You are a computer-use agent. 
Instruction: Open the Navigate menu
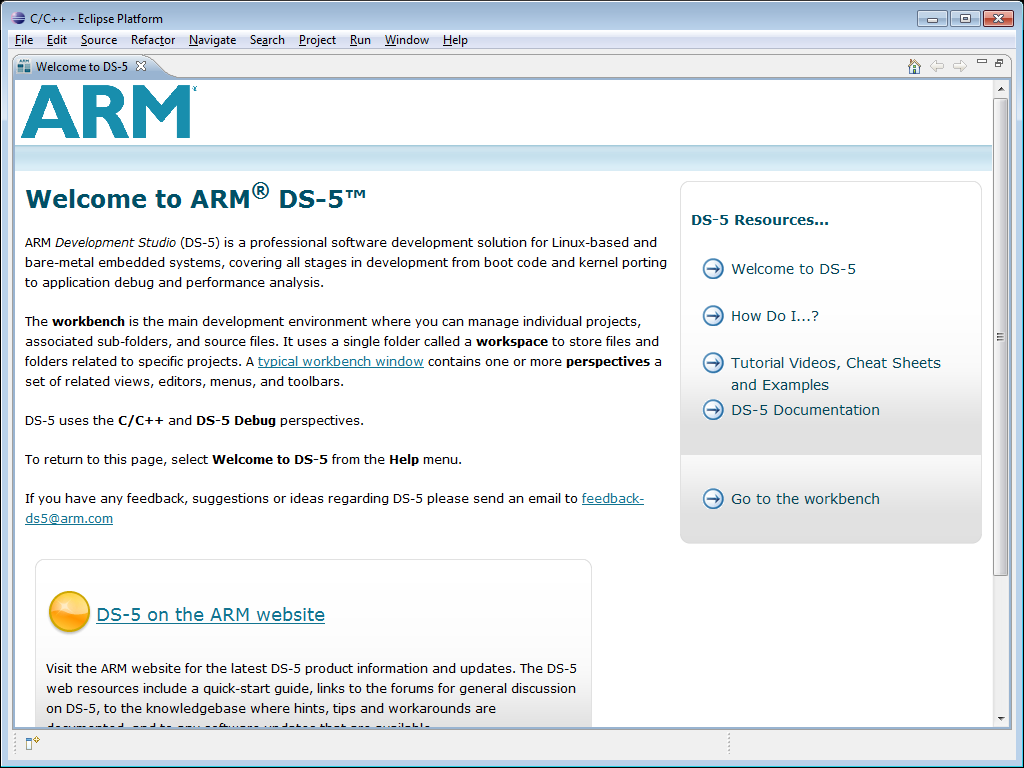212,40
